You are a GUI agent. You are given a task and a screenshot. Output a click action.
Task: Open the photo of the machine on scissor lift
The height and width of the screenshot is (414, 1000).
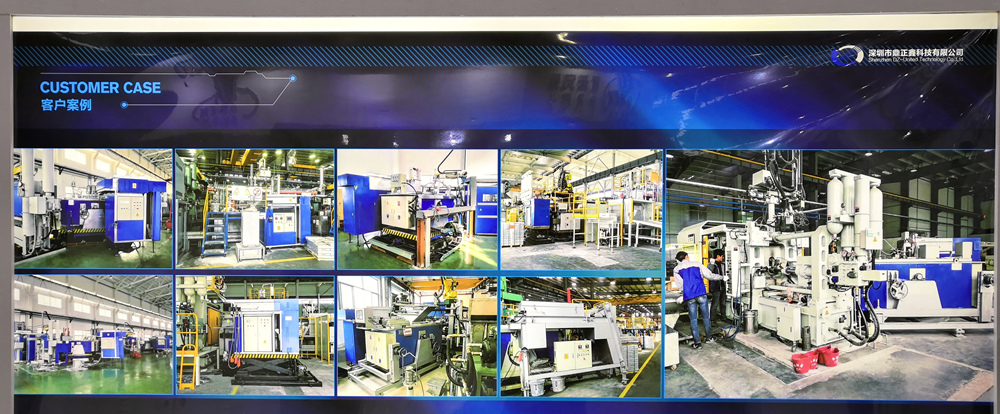pos(254,335)
